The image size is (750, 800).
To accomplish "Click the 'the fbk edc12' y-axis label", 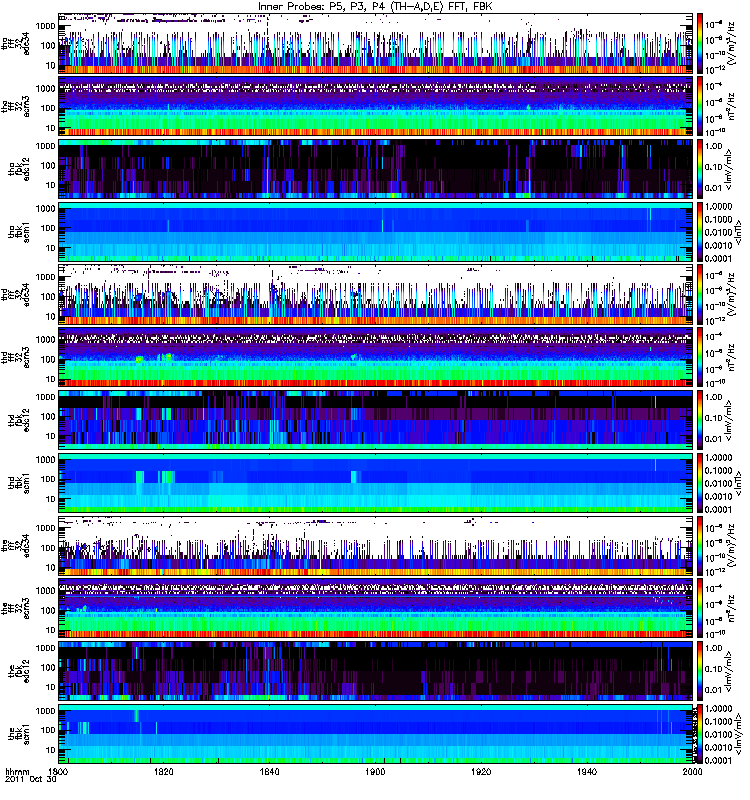I will point(19,671).
